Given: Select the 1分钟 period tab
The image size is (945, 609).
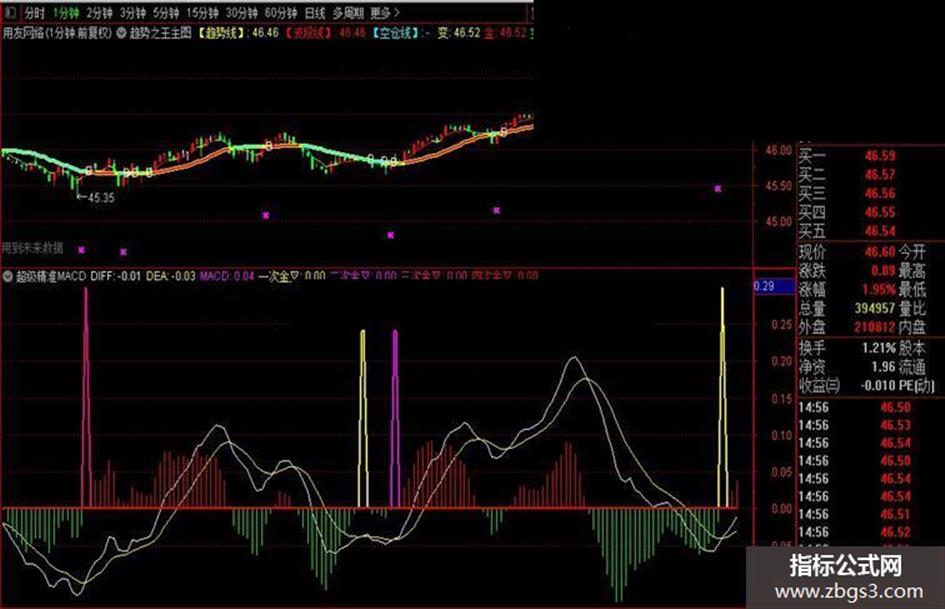Looking at the screenshot, I should click(66, 13).
